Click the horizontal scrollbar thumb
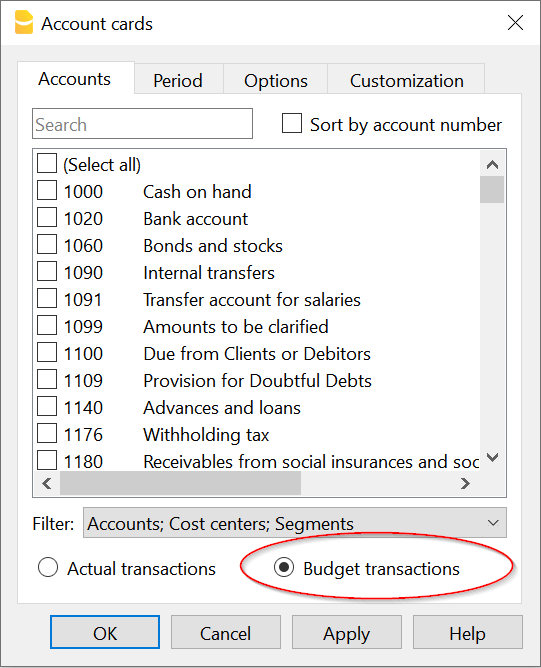Viewport: 541px width, 668px height. [181, 484]
